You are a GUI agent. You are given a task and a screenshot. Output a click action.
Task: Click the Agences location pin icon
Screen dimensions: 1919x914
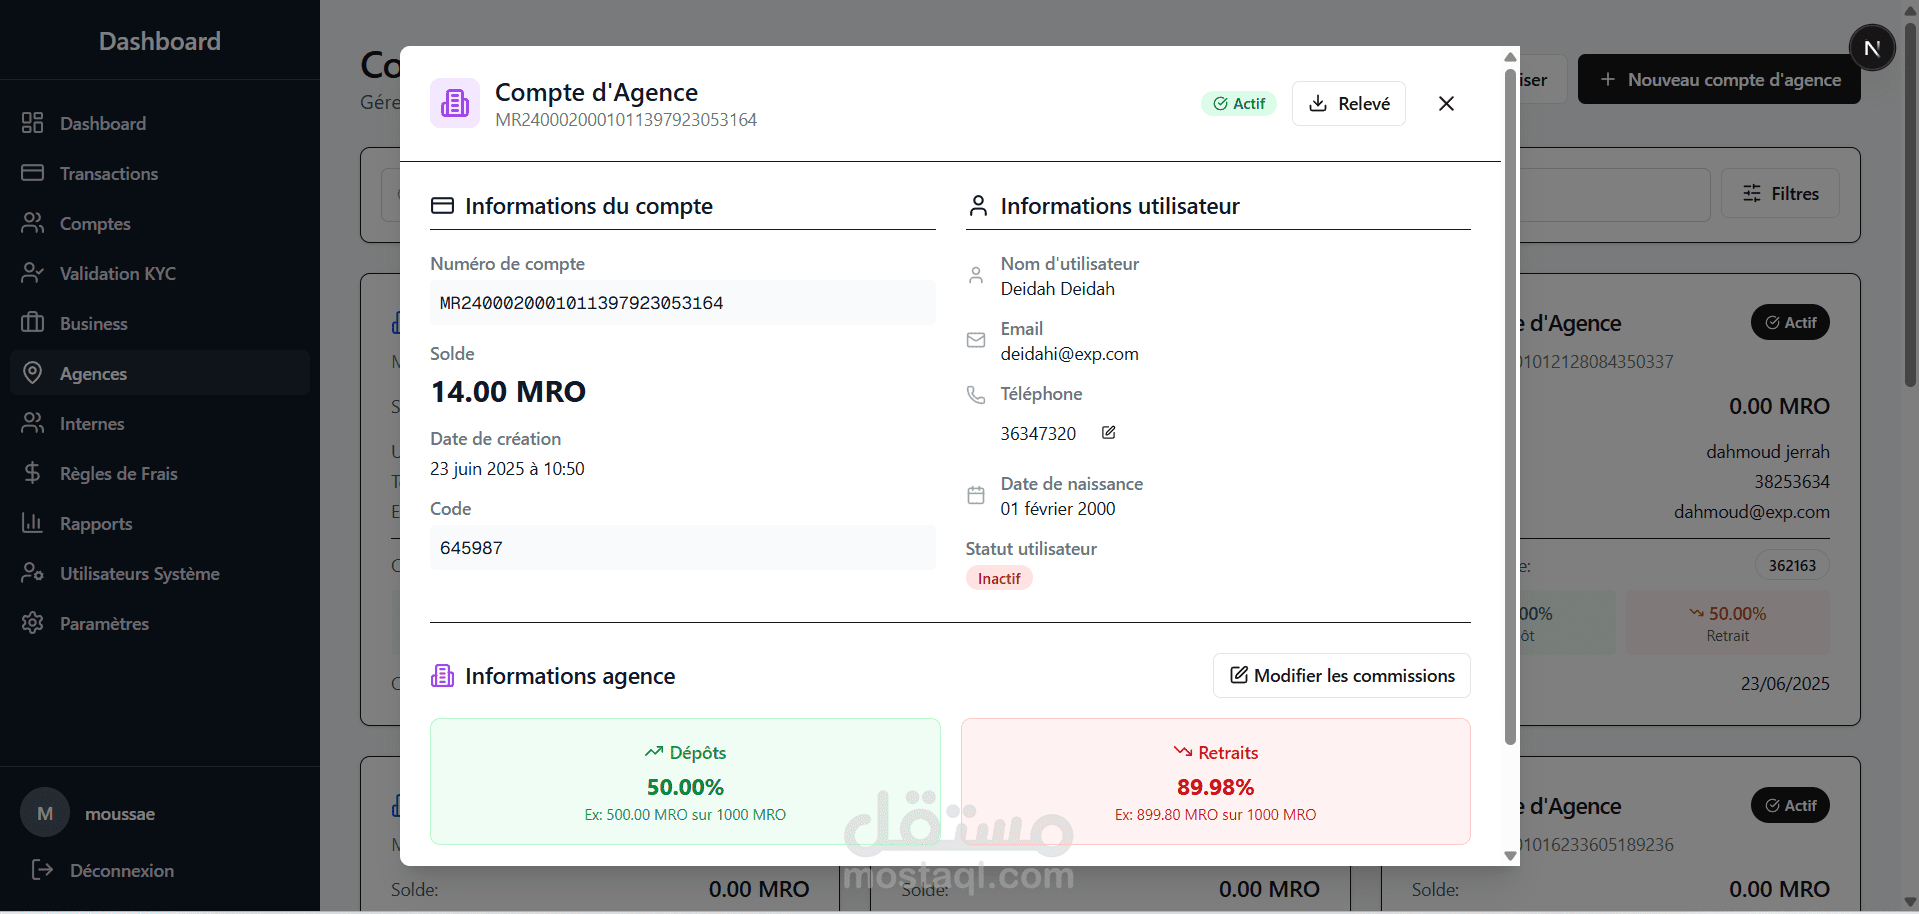[x=32, y=372]
